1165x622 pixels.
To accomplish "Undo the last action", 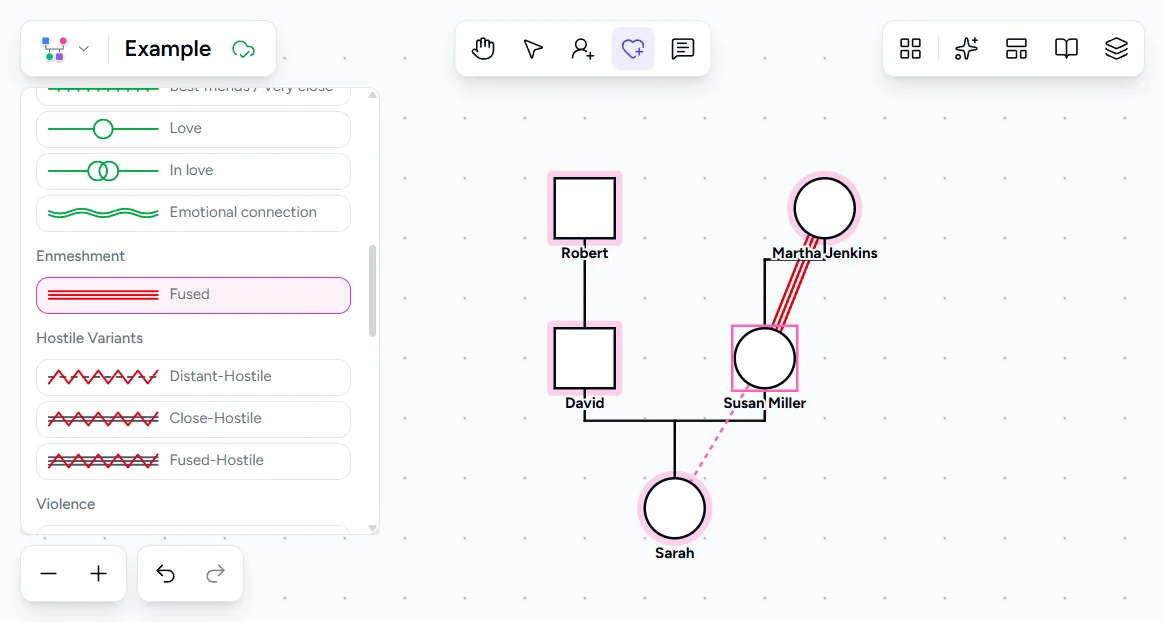I will coord(166,574).
